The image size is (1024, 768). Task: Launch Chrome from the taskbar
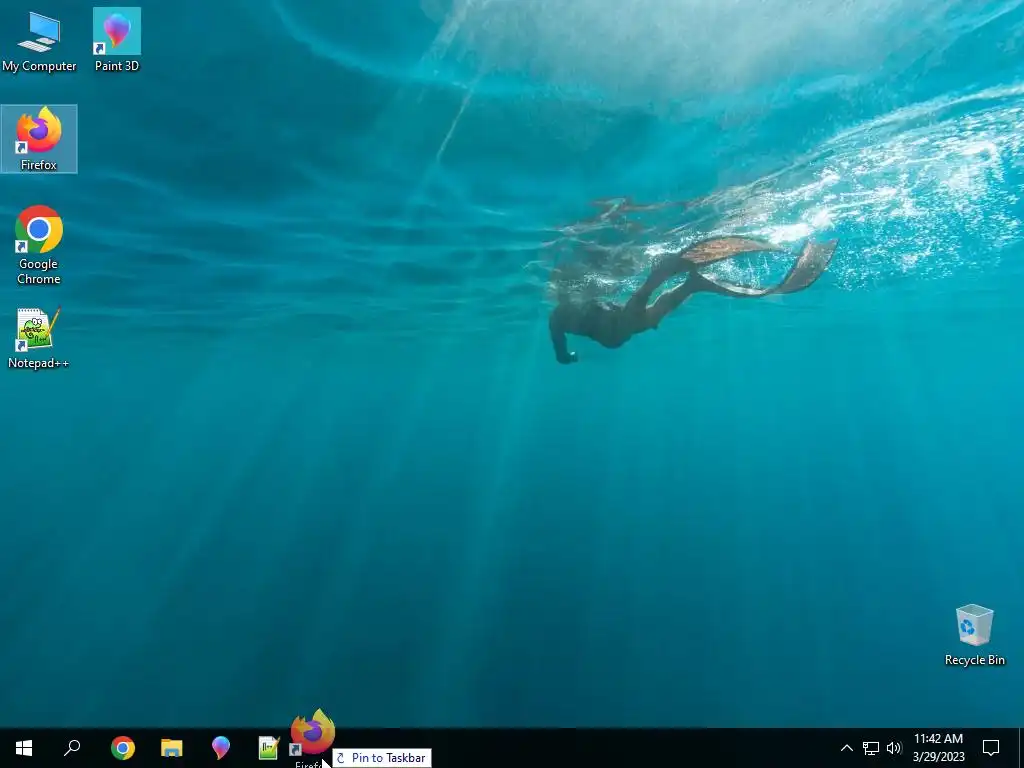coord(123,748)
